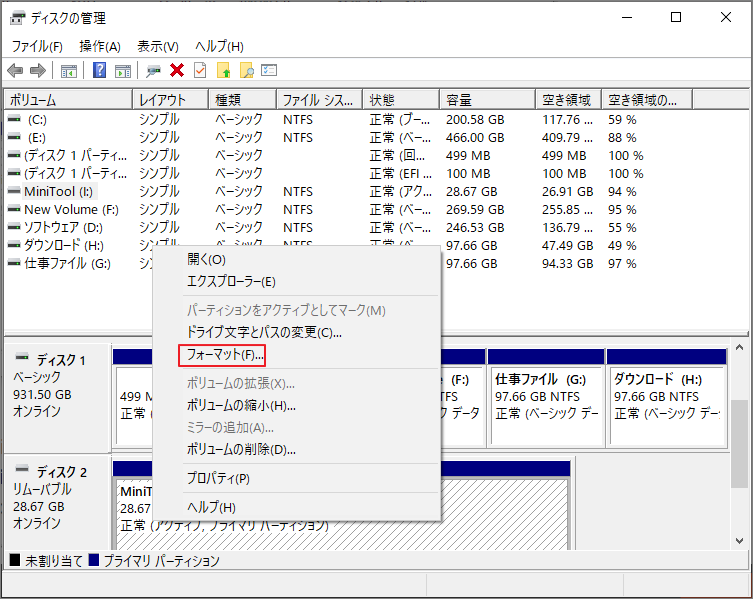Select ダウンロード (H:) partition block
Viewport: 753px width, 599px height.
[667, 398]
